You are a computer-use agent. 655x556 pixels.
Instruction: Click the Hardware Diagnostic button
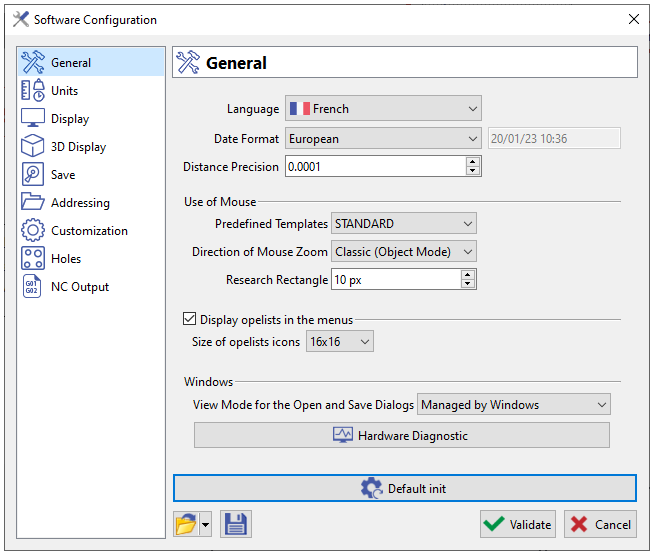[401, 435]
